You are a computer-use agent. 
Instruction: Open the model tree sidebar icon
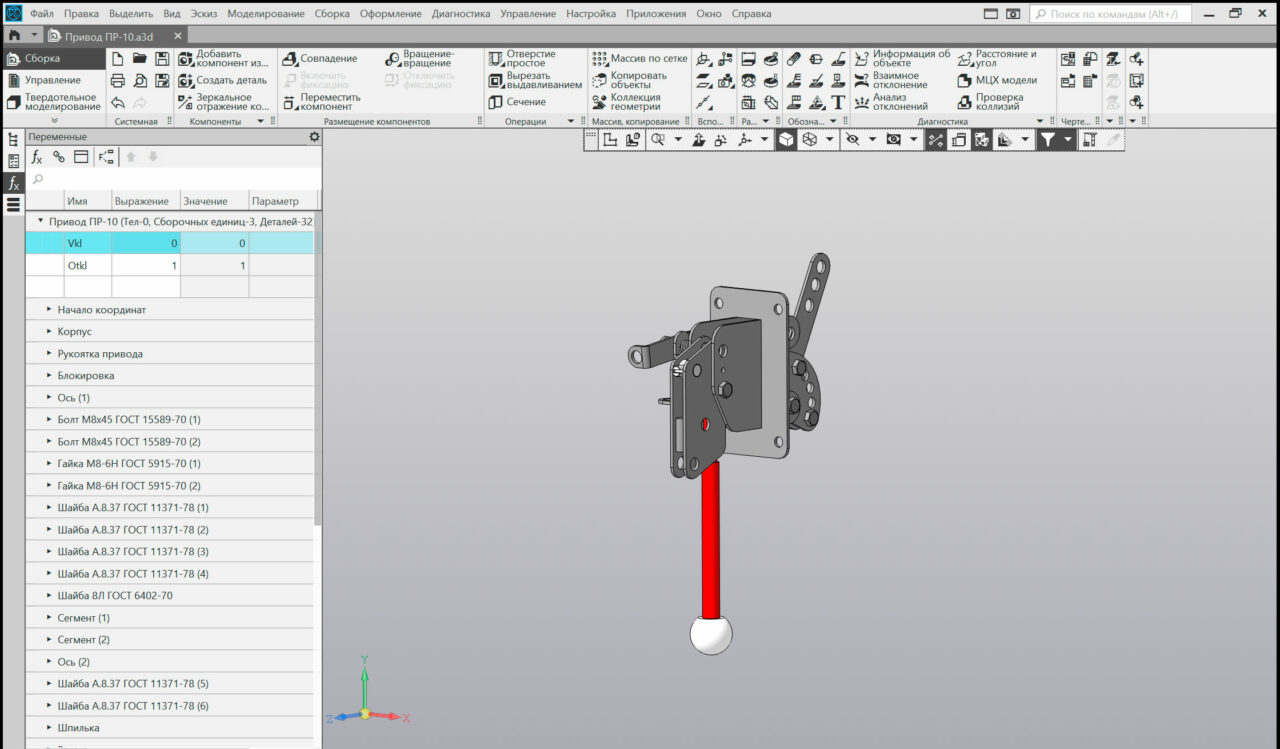point(13,139)
